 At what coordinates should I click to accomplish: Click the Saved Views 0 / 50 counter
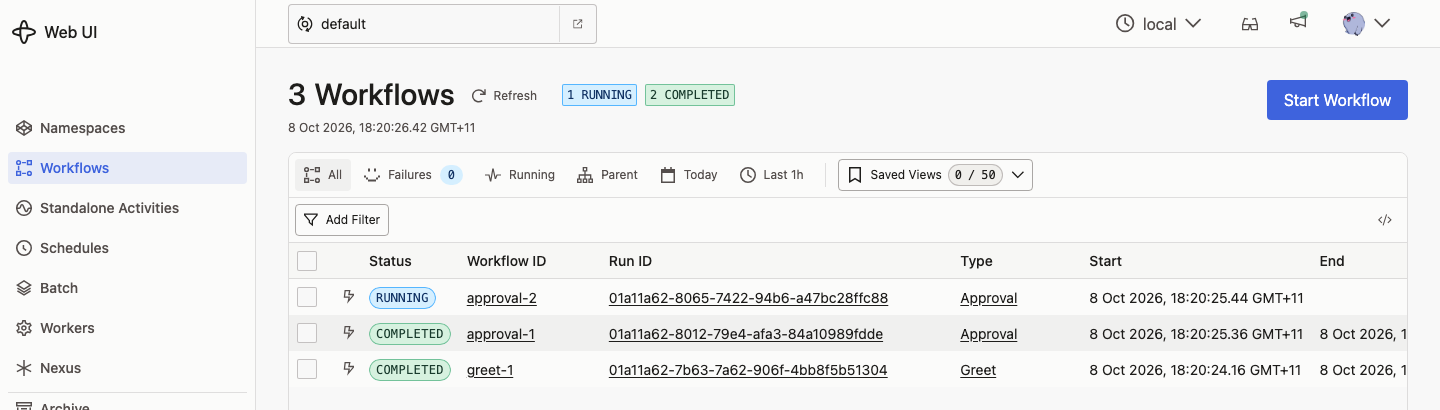point(975,175)
